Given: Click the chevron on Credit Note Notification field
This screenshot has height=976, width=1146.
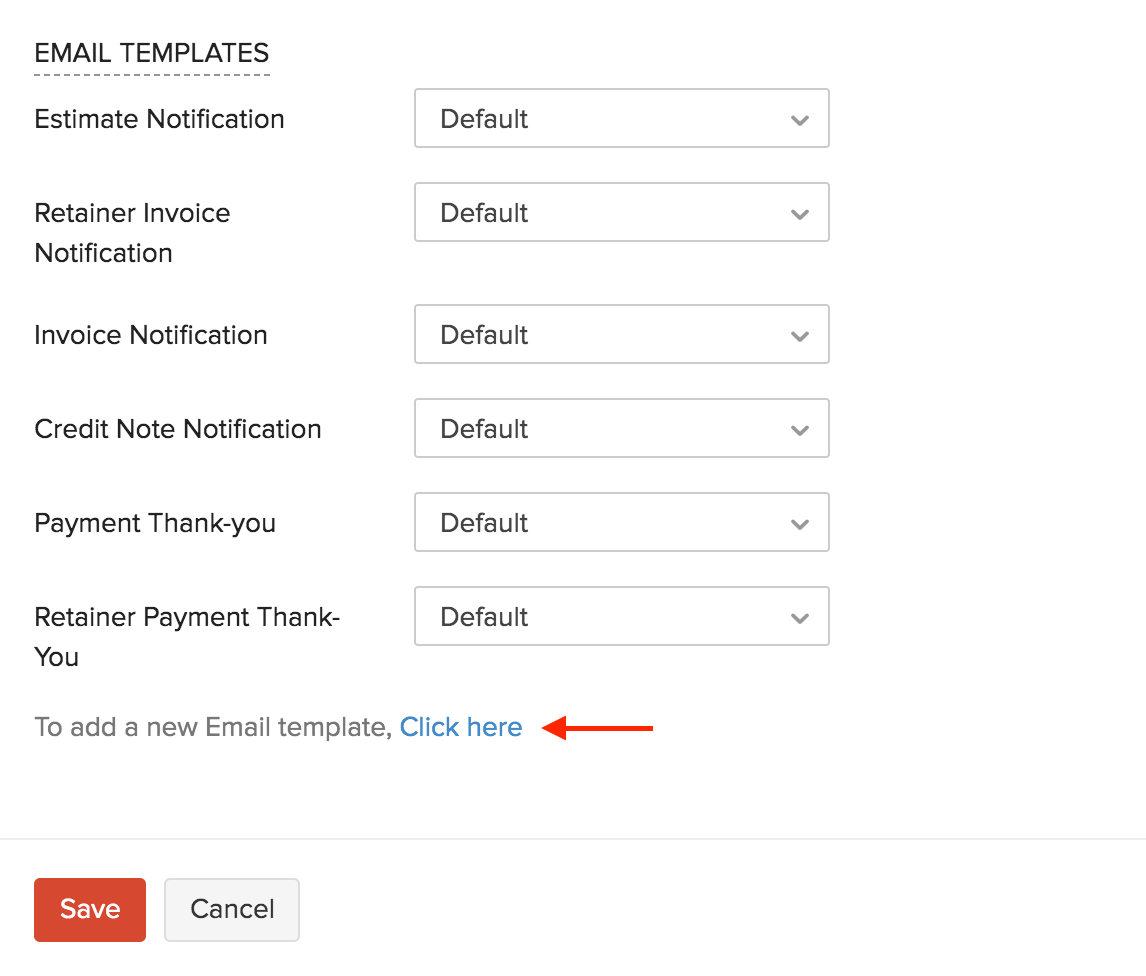Looking at the screenshot, I should tap(799, 428).
